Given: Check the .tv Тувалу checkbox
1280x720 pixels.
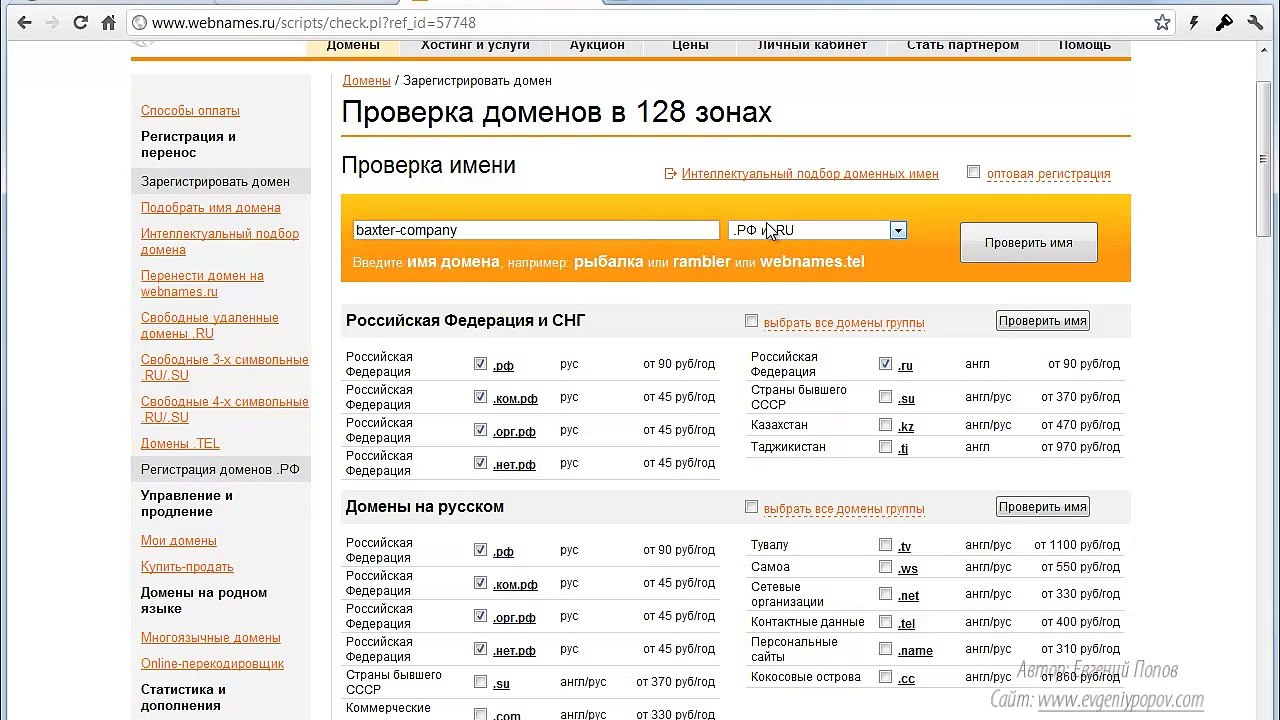Looking at the screenshot, I should click(x=885, y=545).
